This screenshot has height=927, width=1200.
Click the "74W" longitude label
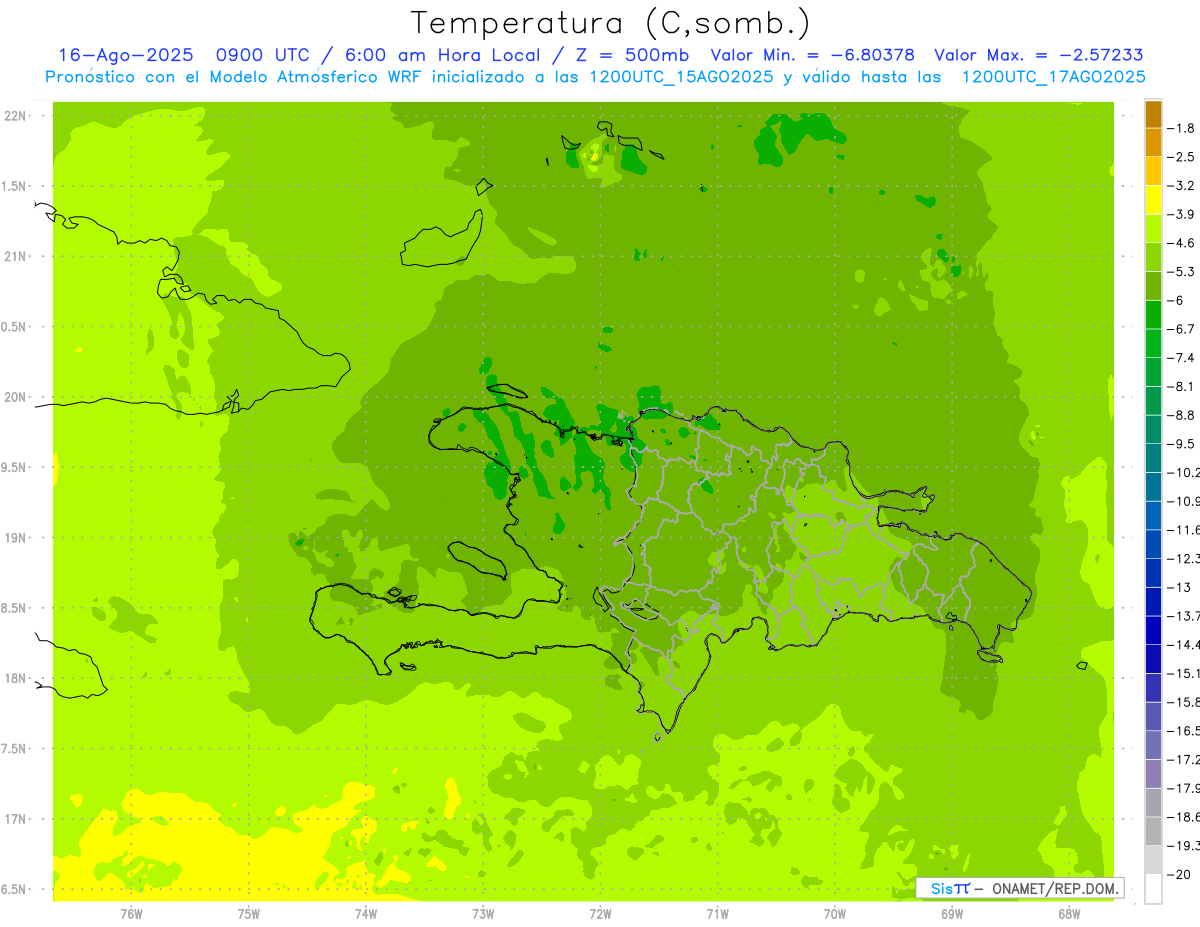pos(366,914)
